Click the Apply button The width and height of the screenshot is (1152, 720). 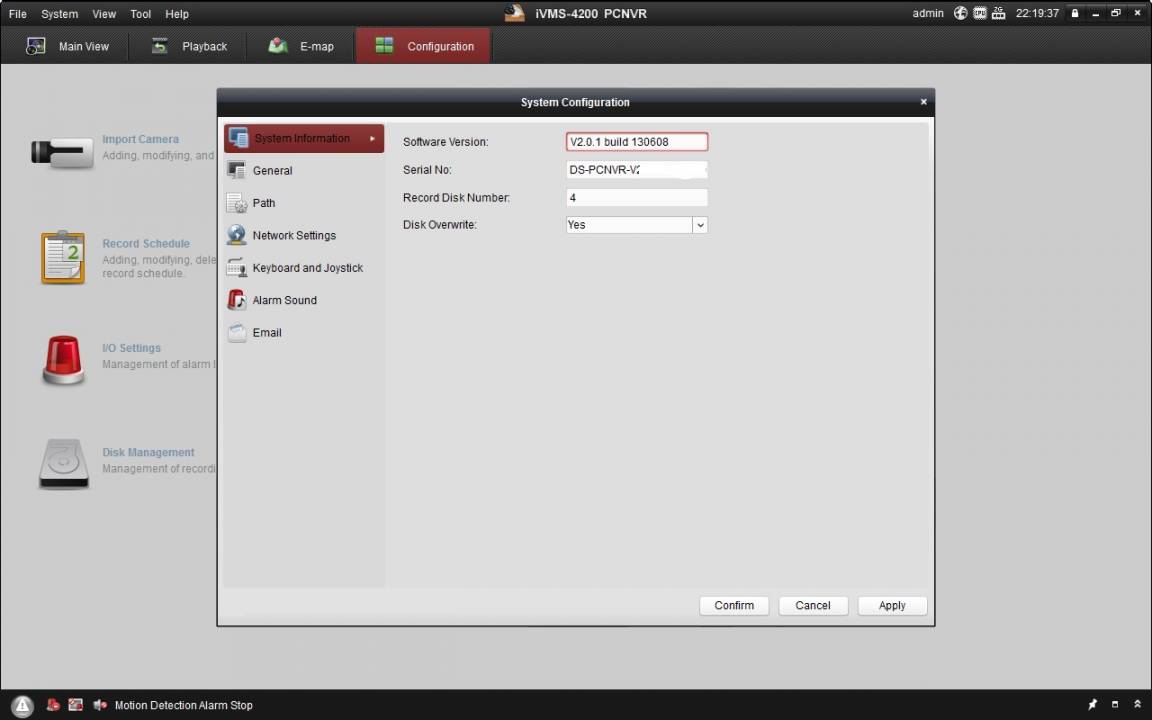(892, 605)
